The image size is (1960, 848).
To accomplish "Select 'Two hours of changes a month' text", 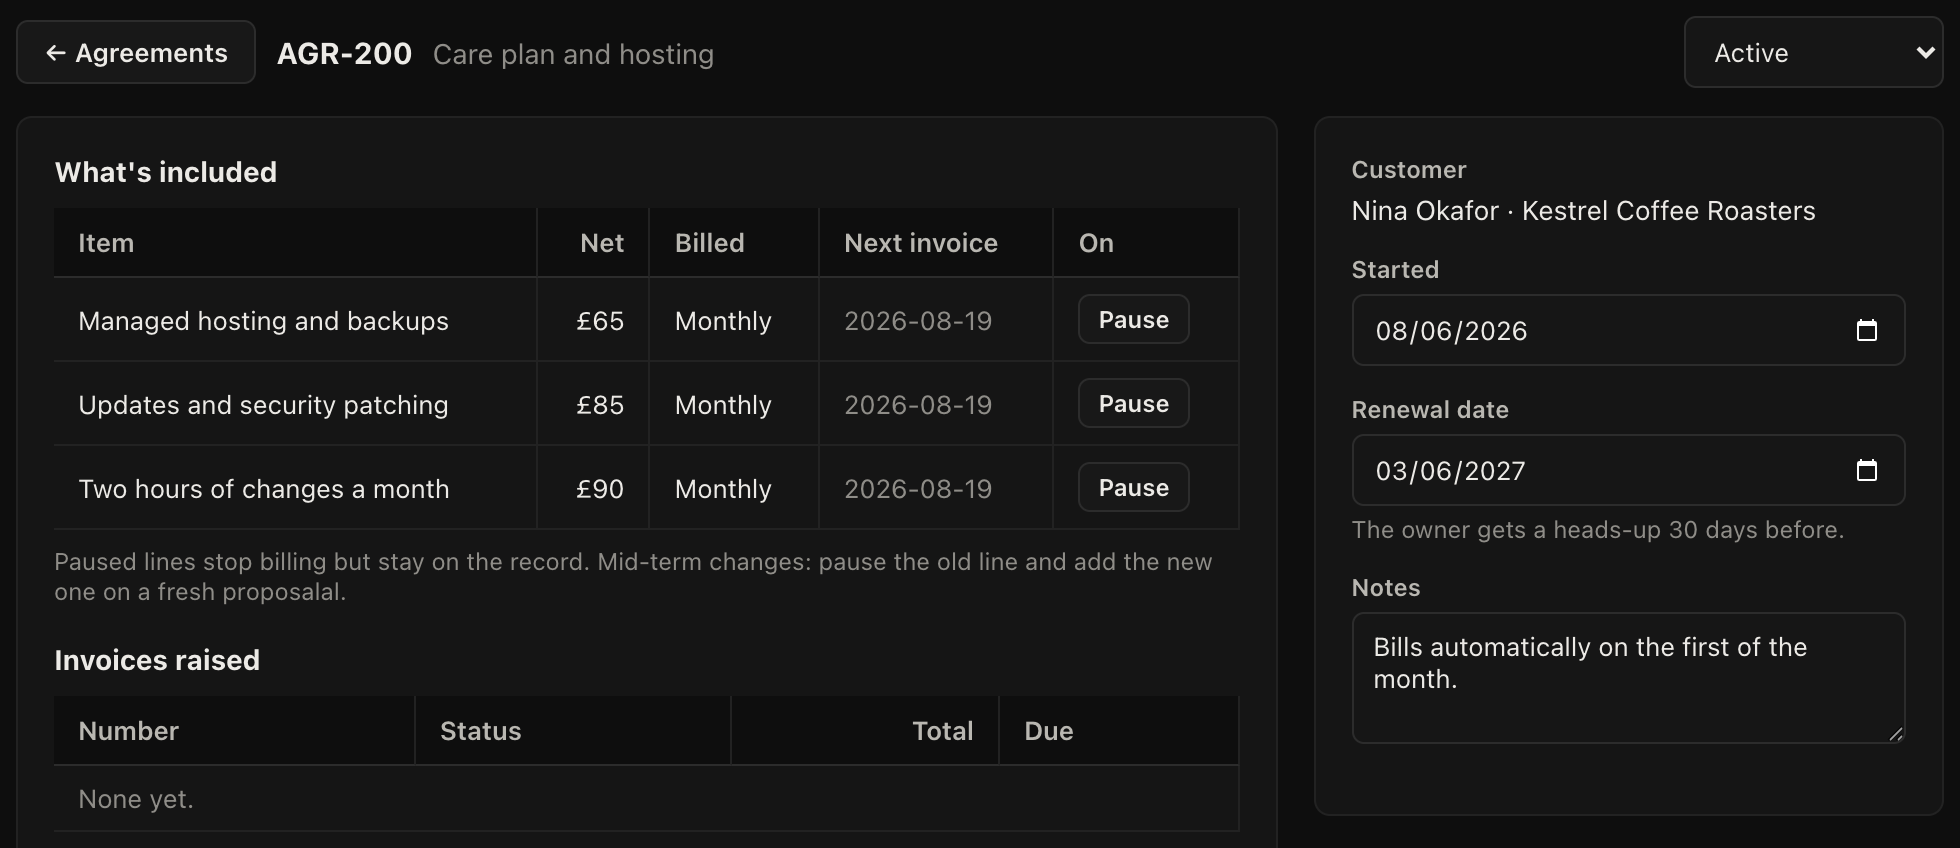I will [264, 489].
